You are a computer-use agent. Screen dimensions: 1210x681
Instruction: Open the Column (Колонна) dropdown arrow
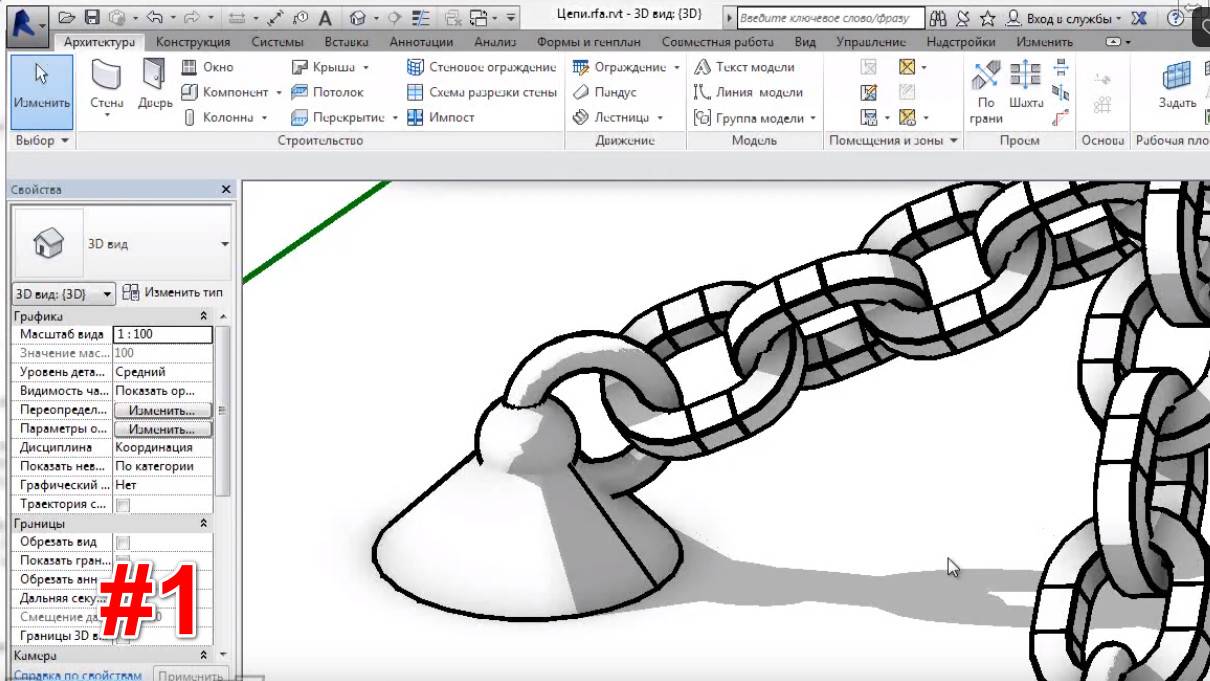(265, 118)
